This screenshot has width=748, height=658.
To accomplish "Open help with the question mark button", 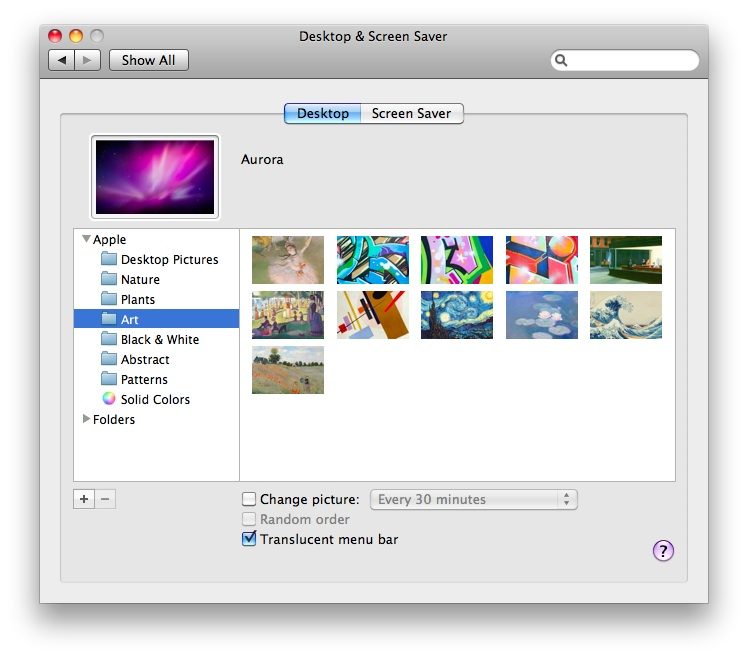I will 663,551.
